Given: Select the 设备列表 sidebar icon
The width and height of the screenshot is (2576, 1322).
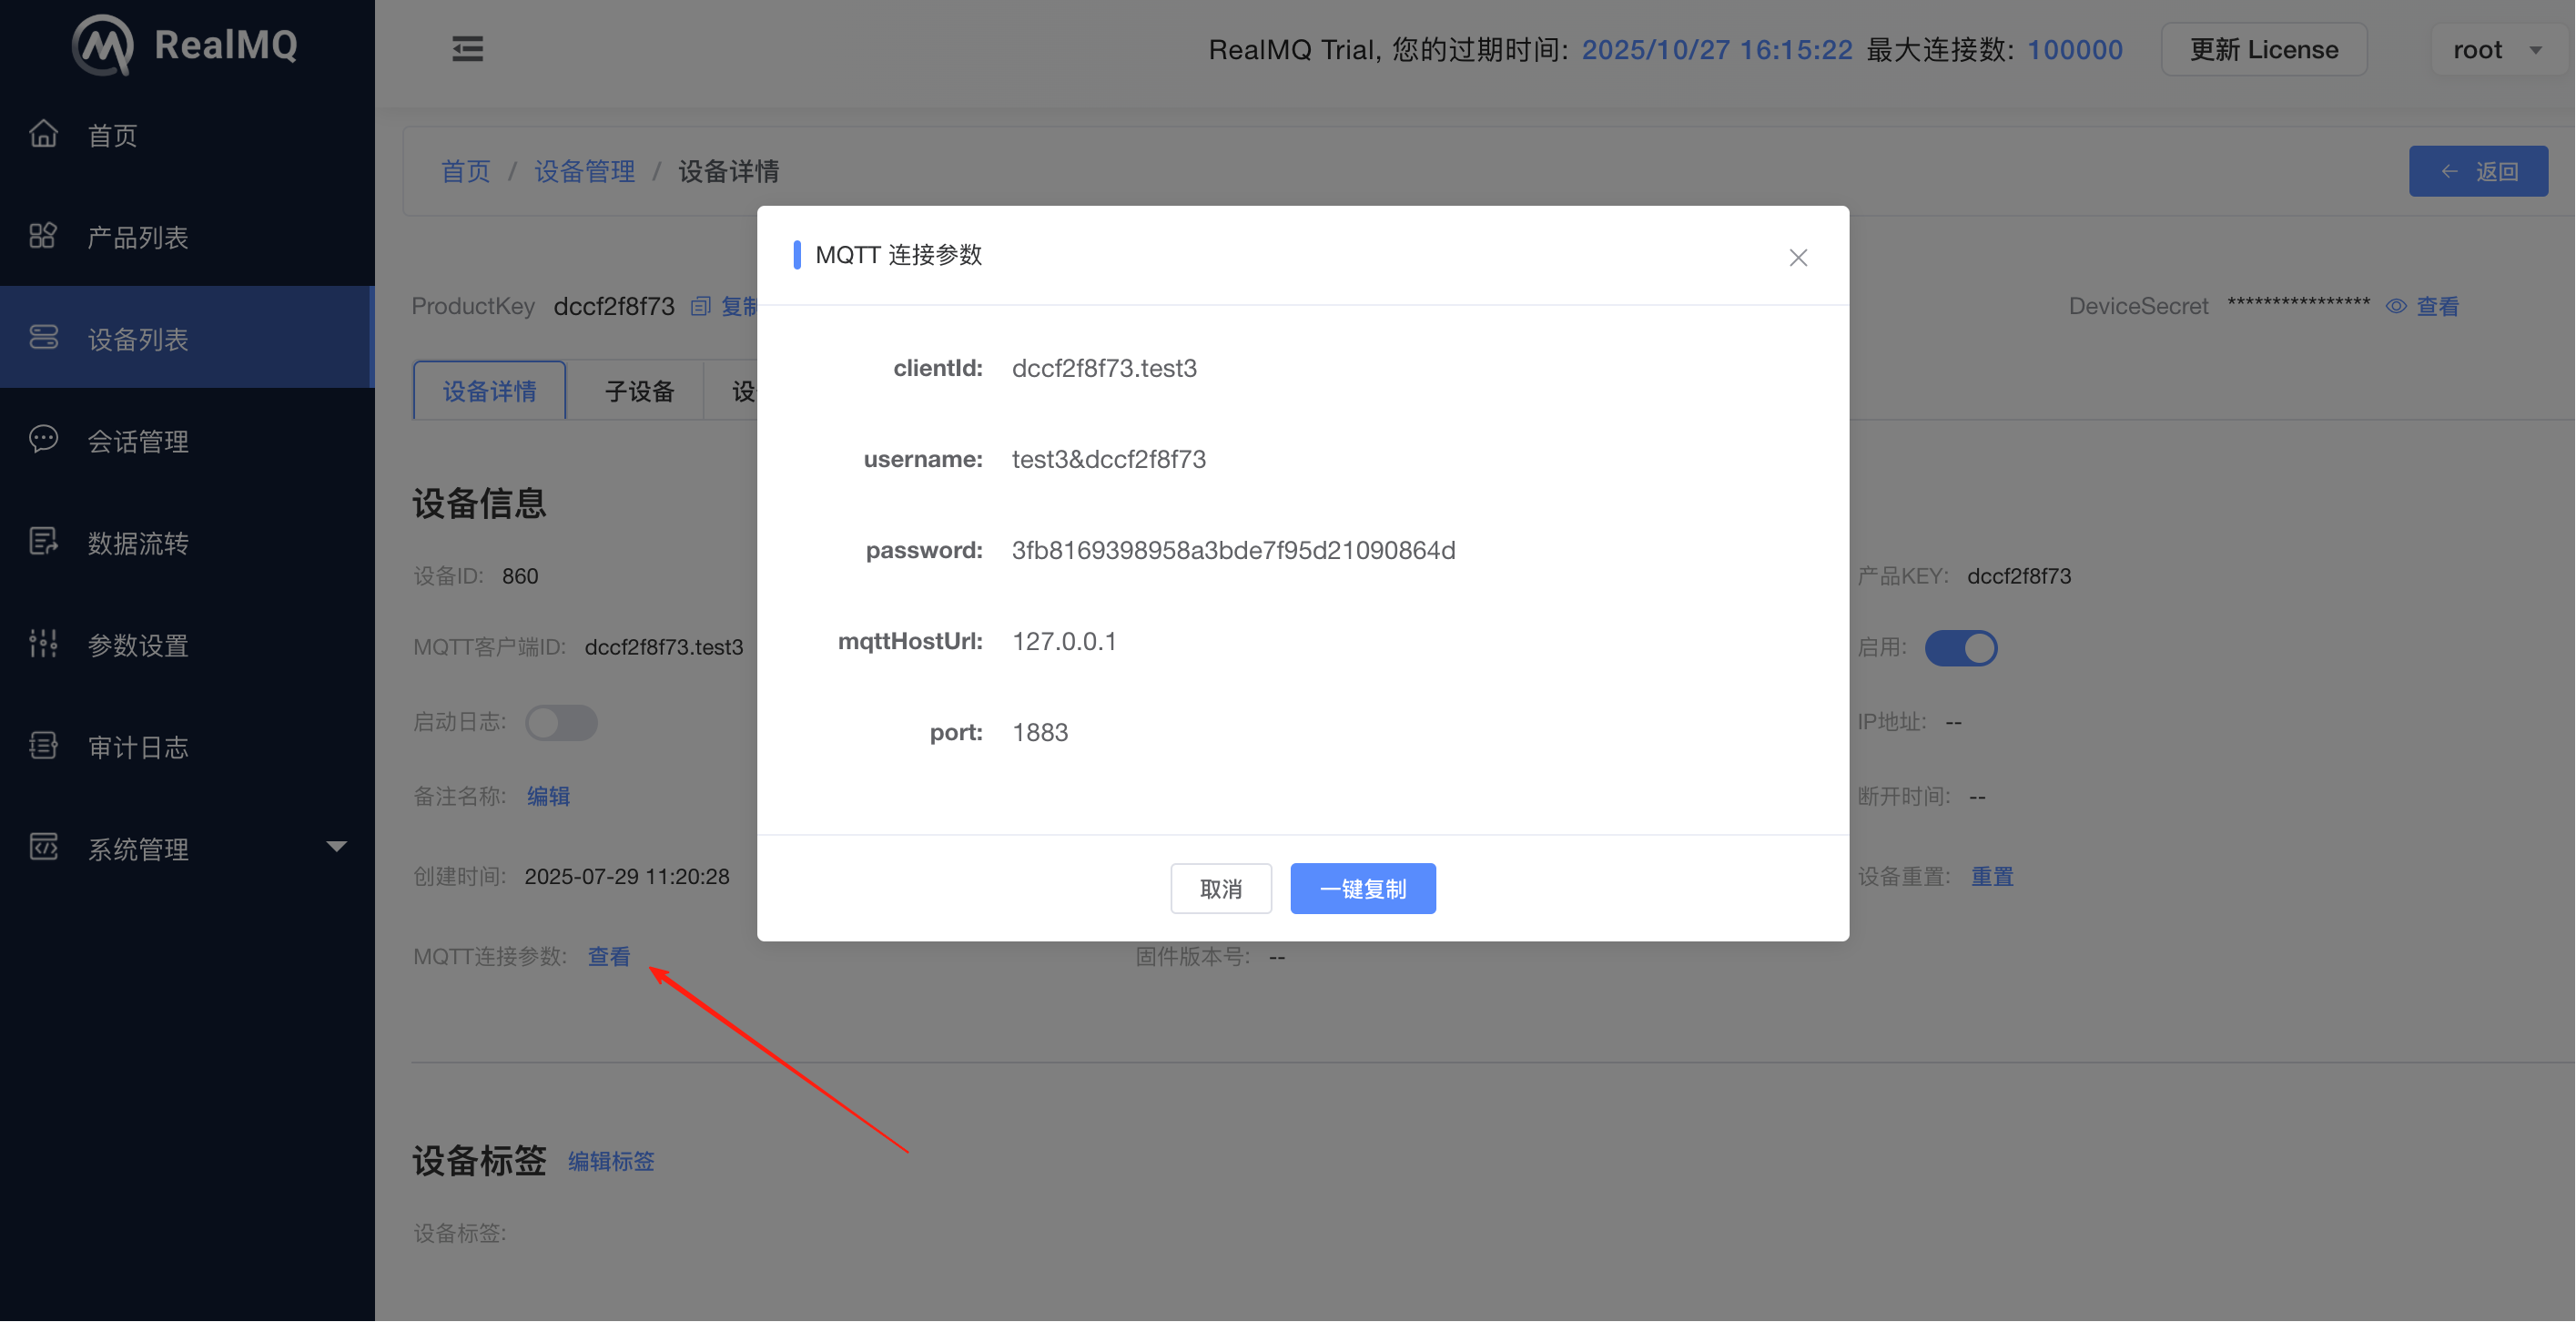Looking at the screenshot, I should [43, 338].
